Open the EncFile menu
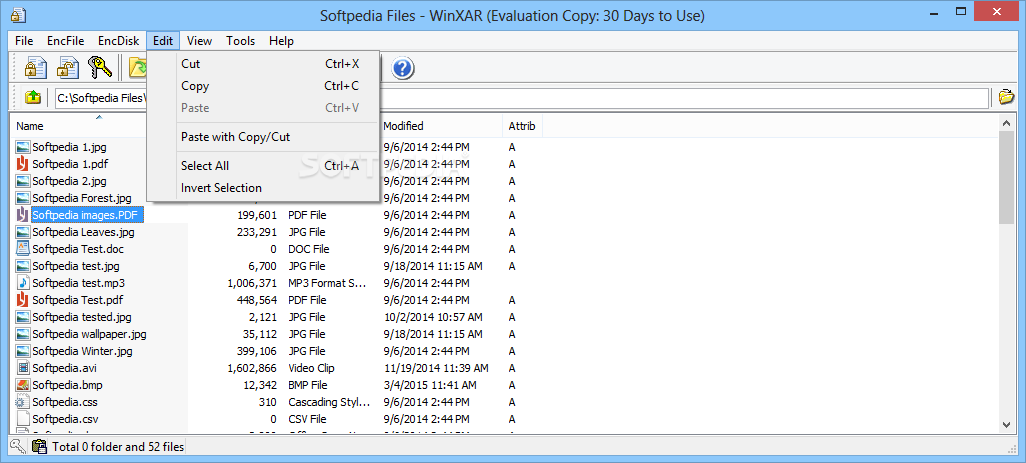 (65, 41)
